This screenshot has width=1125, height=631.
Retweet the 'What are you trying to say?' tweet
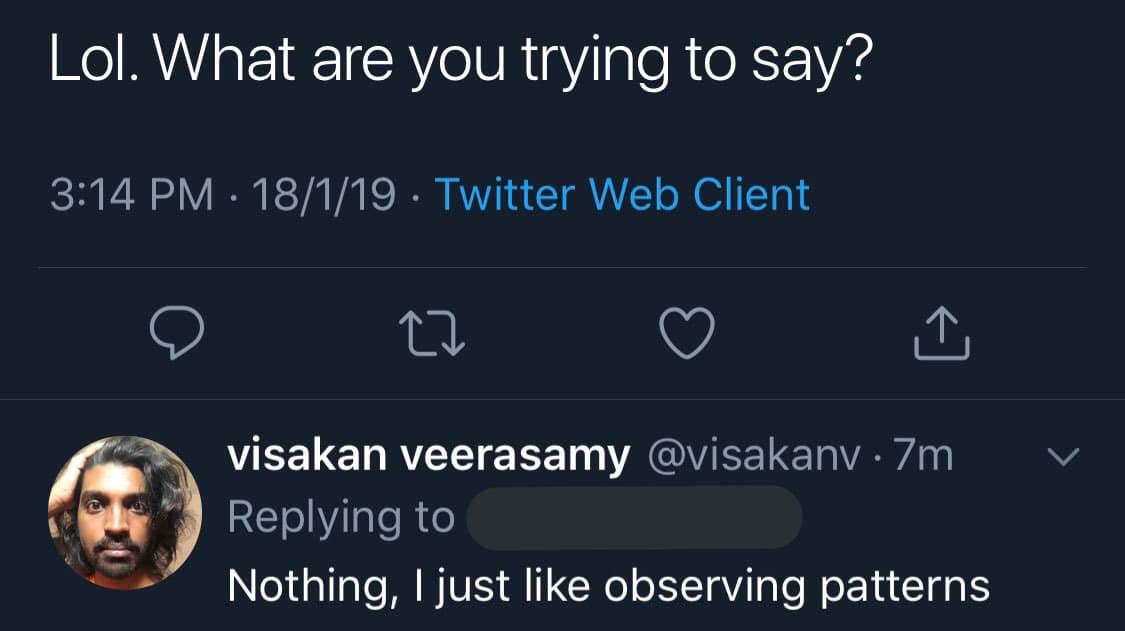click(x=432, y=333)
